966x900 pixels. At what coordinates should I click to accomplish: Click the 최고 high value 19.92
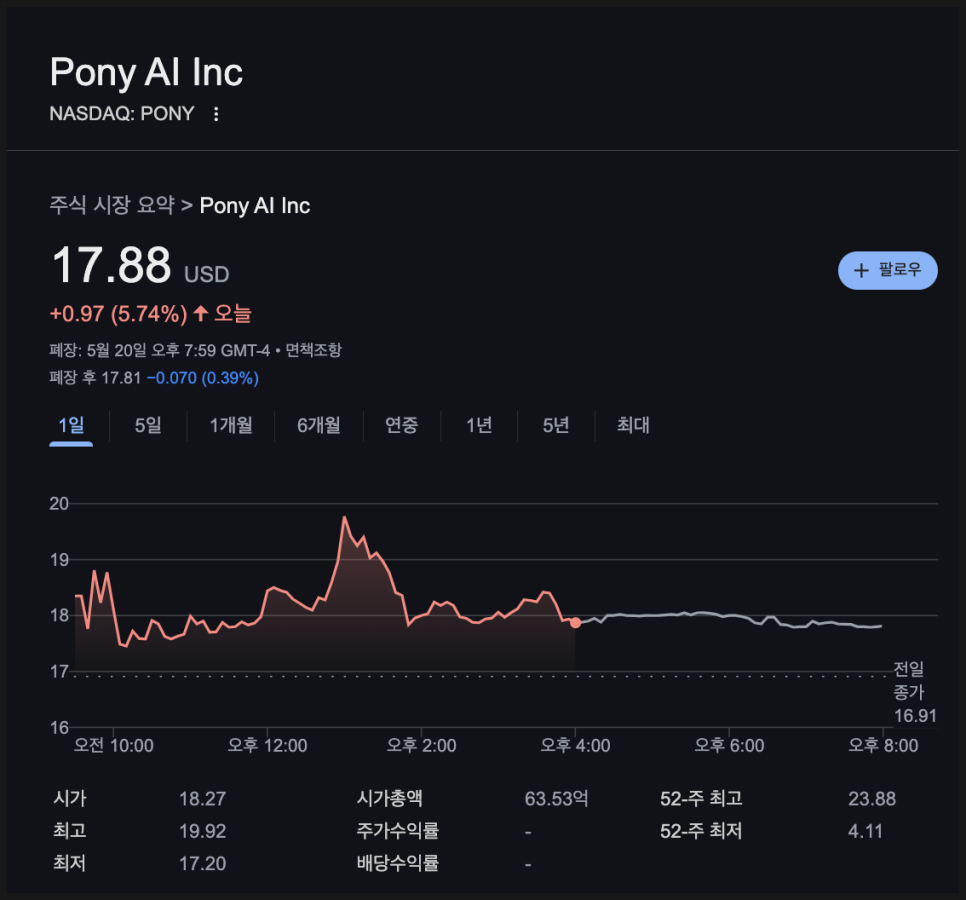point(203,831)
